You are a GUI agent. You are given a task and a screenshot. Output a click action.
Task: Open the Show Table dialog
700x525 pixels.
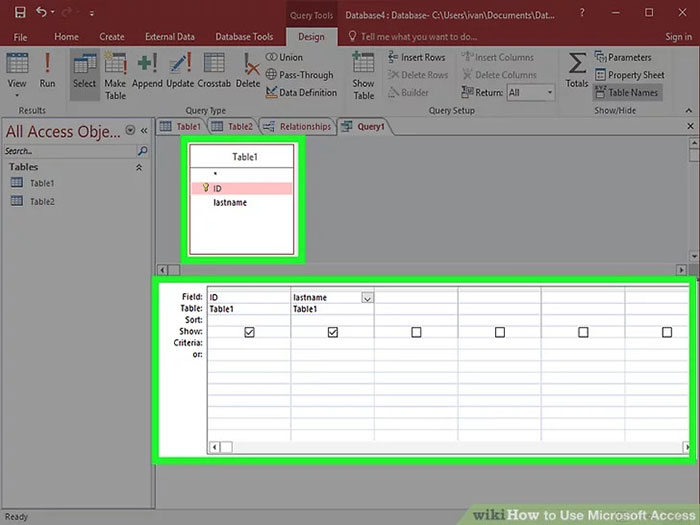pos(364,75)
